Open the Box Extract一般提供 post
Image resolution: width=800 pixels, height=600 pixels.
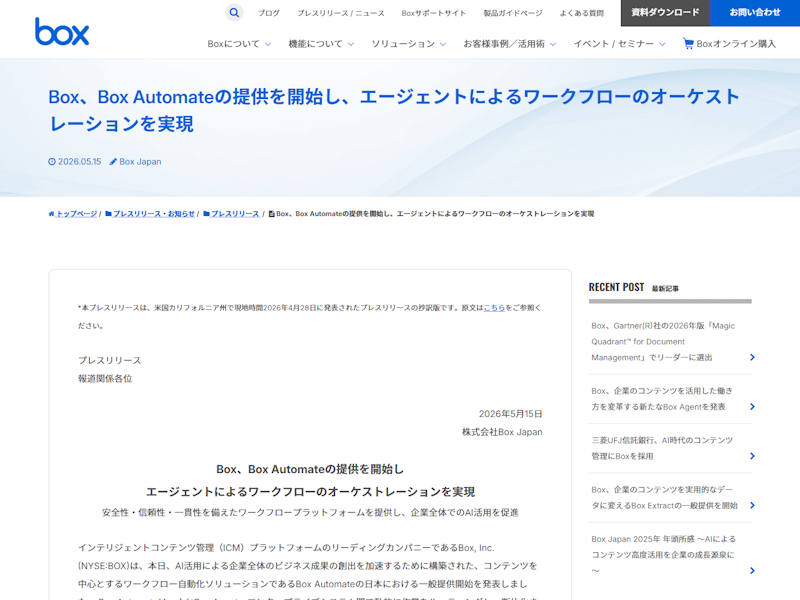664,497
